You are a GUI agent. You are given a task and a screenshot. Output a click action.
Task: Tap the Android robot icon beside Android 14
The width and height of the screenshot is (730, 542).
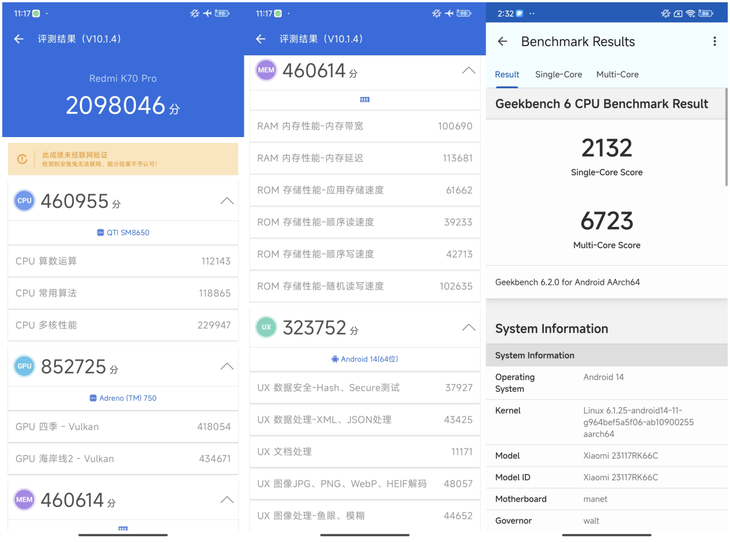pos(335,359)
